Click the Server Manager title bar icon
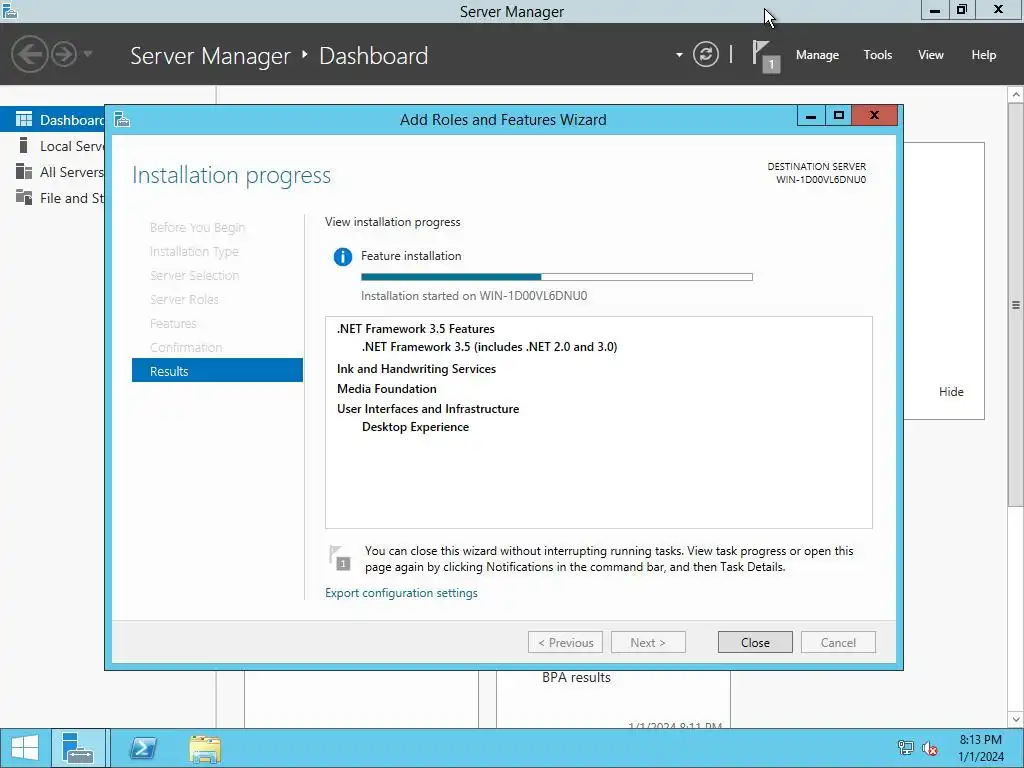The width and height of the screenshot is (1024, 768). [x=9, y=10]
